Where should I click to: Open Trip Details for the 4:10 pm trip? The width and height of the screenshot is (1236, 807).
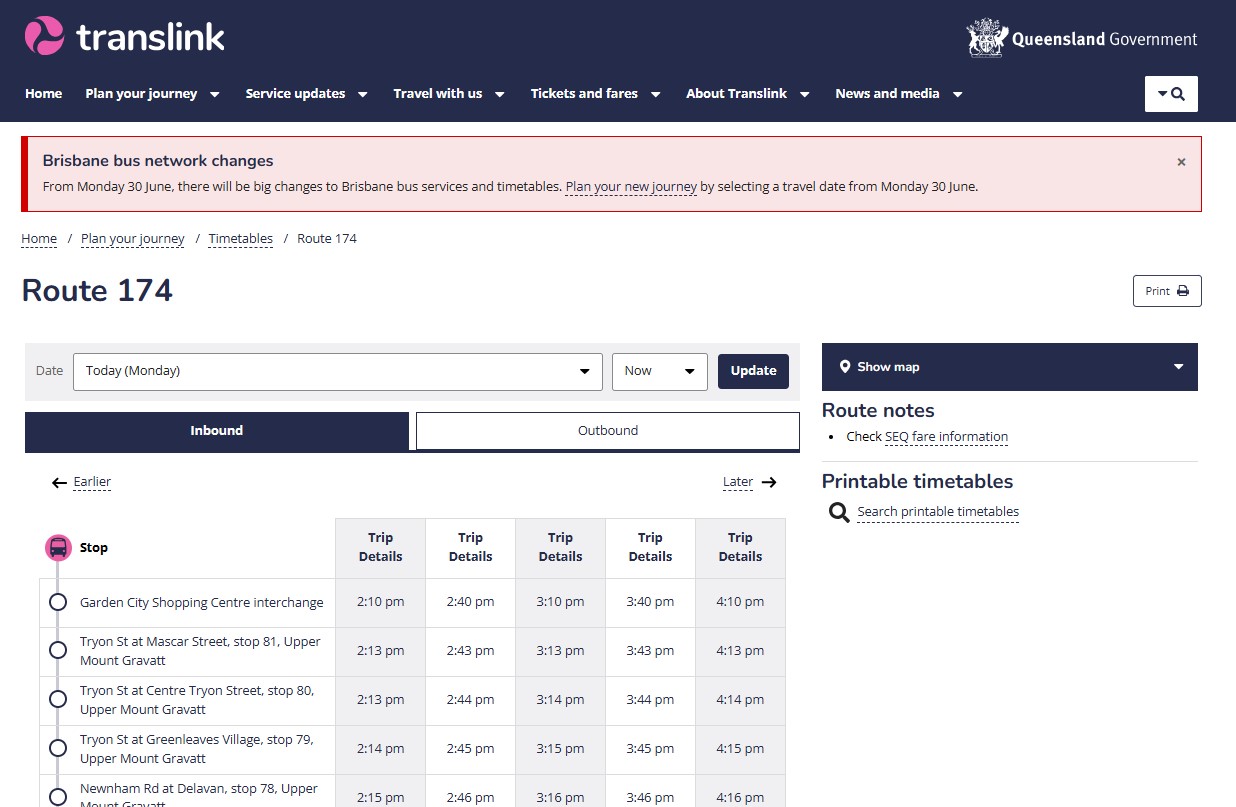coord(741,548)
